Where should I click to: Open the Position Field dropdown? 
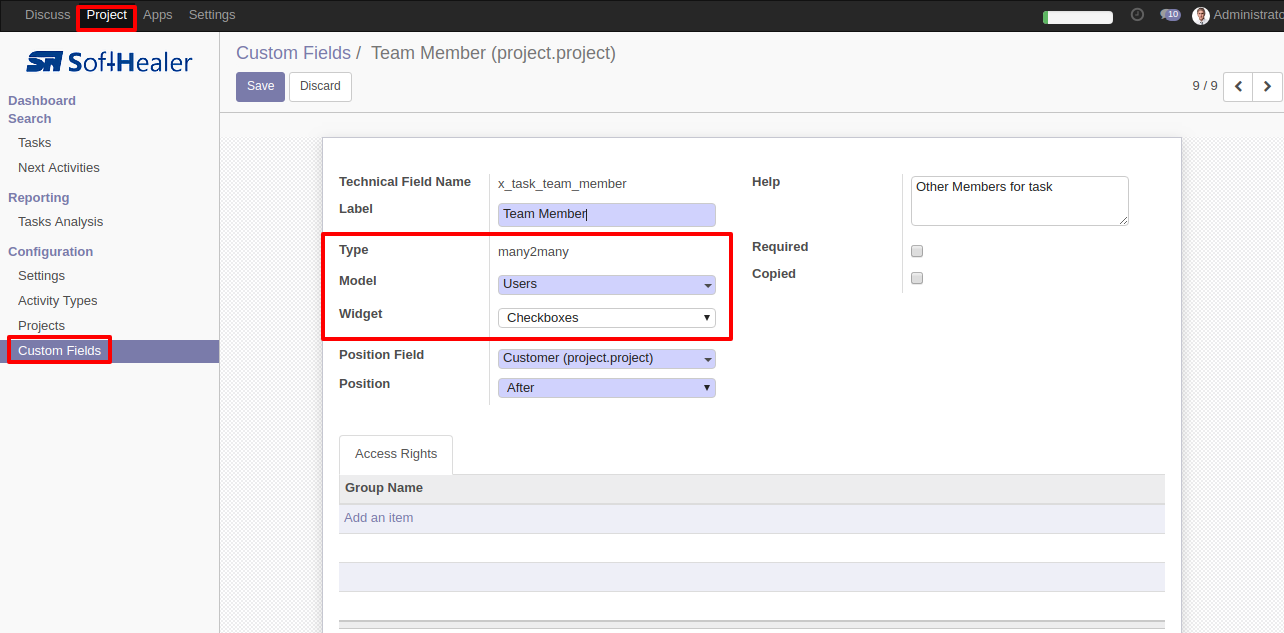tap(607, 358)
